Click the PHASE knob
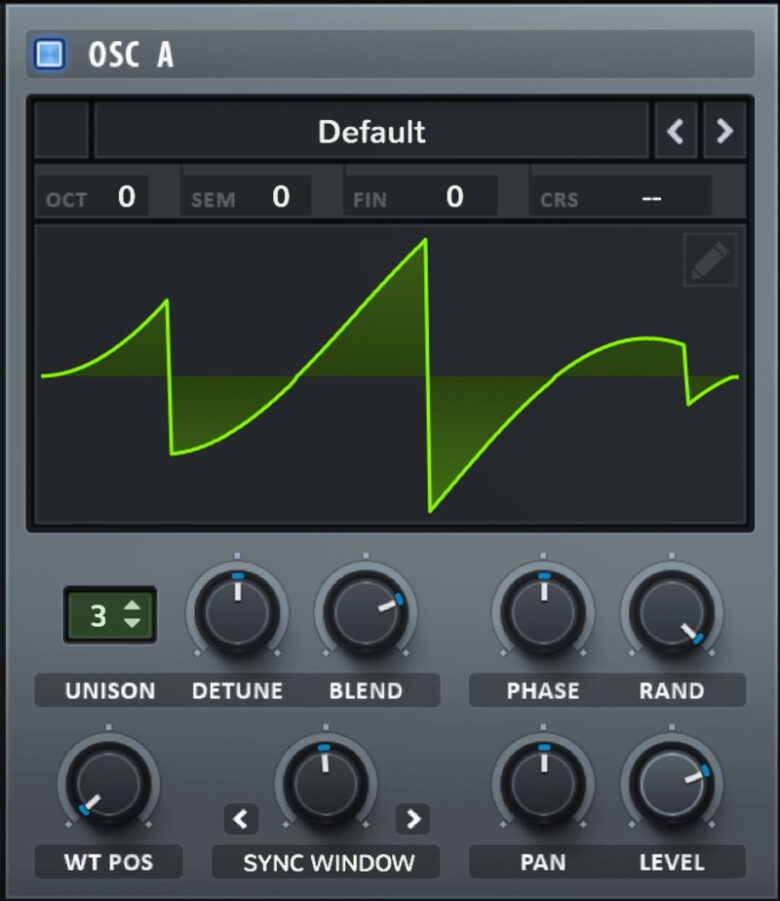Screen dimensions: 780x901 click(543, 611)
